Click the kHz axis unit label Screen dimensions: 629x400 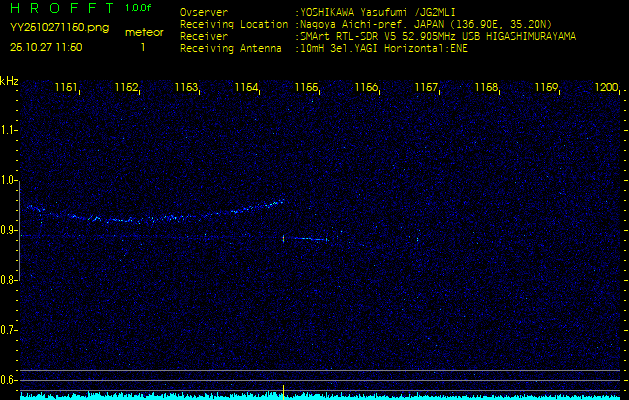pyautogui.click(x=9, y=81)
